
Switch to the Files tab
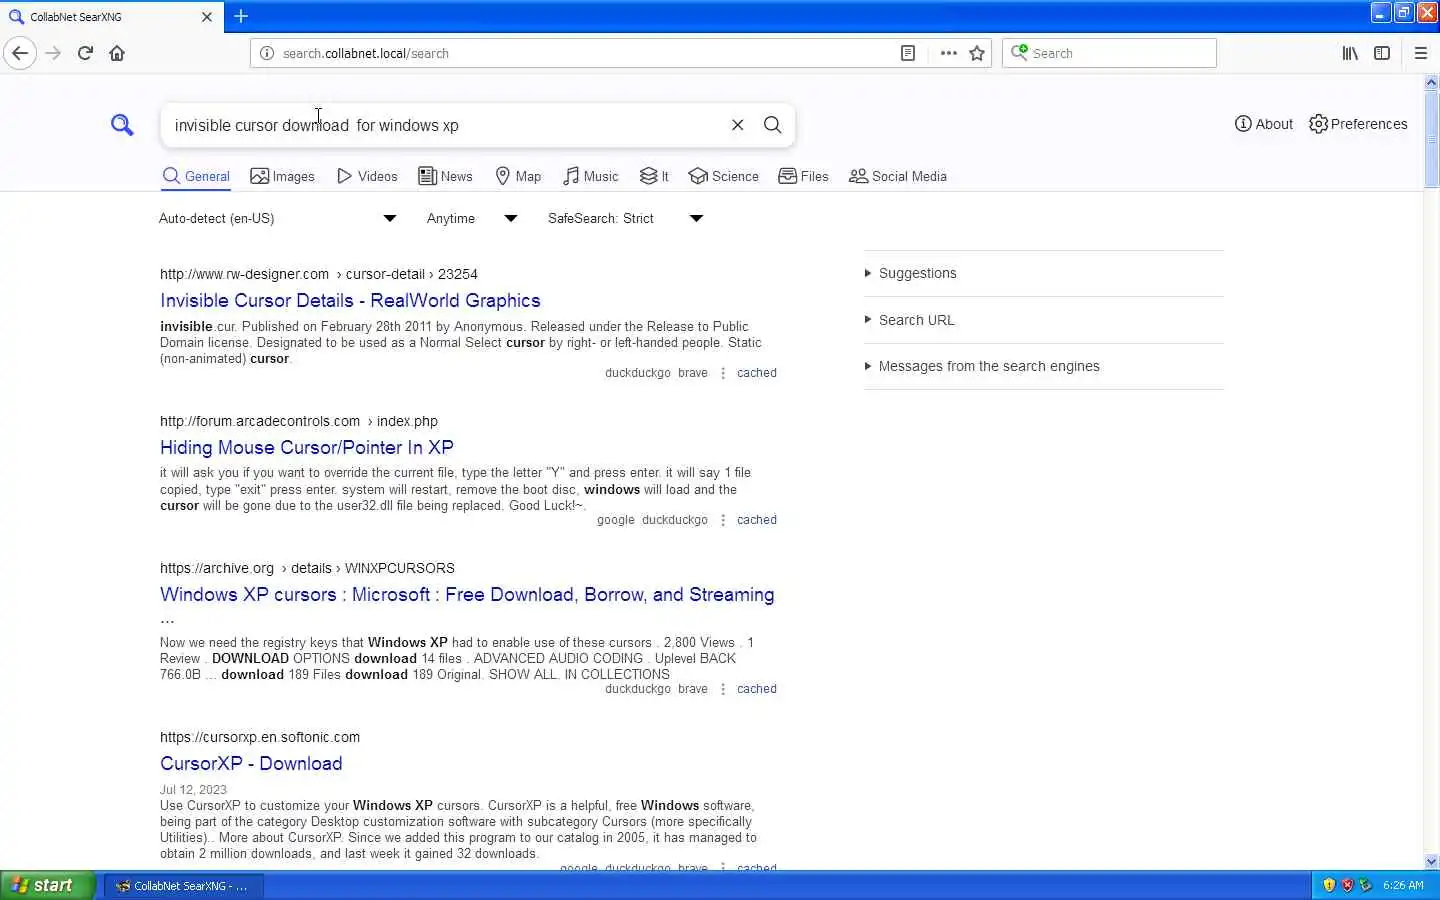pyautogui.click(x=803, y=176)
